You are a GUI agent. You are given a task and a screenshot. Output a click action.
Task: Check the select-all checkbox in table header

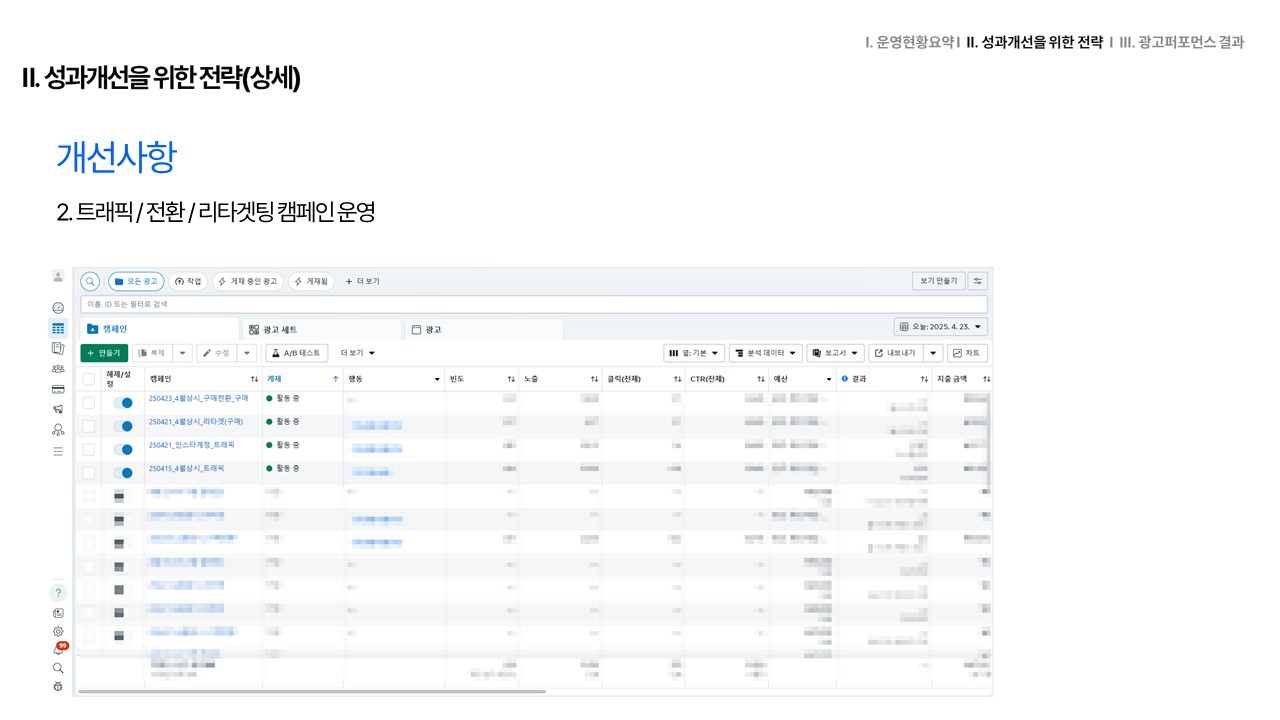click(x=89, y=379)
